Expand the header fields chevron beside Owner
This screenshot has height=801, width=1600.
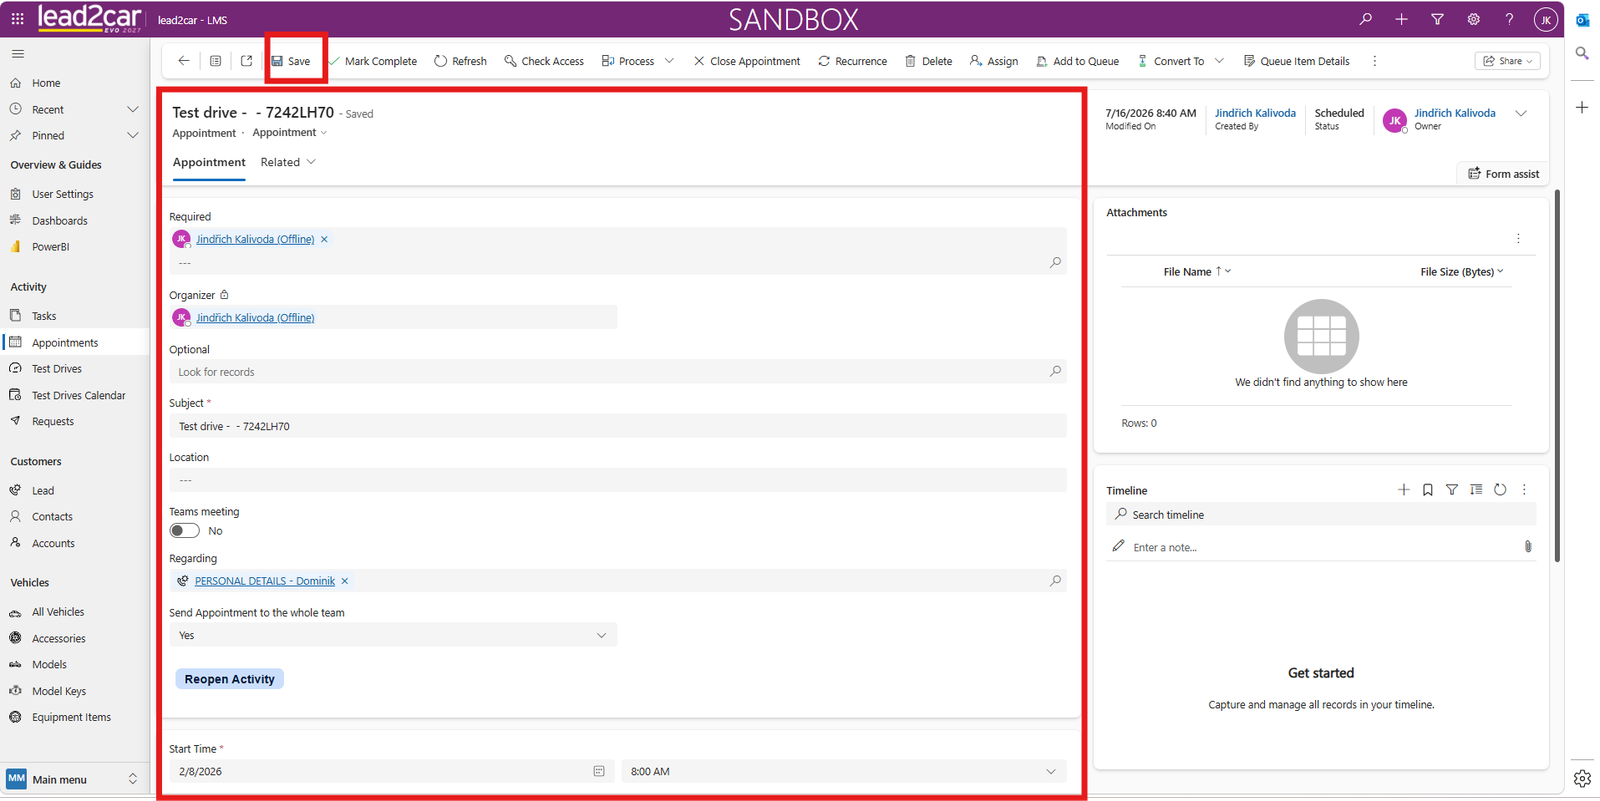point(1521,113)
